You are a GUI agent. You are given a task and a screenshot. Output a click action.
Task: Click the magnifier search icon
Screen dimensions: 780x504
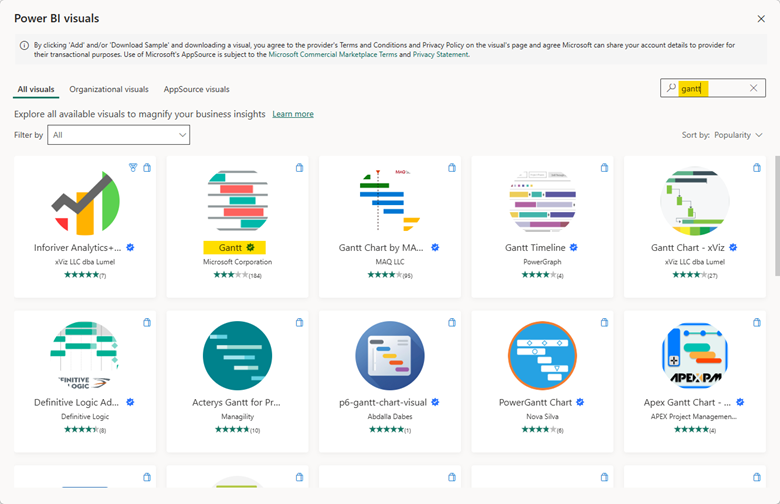click(671, 88)
